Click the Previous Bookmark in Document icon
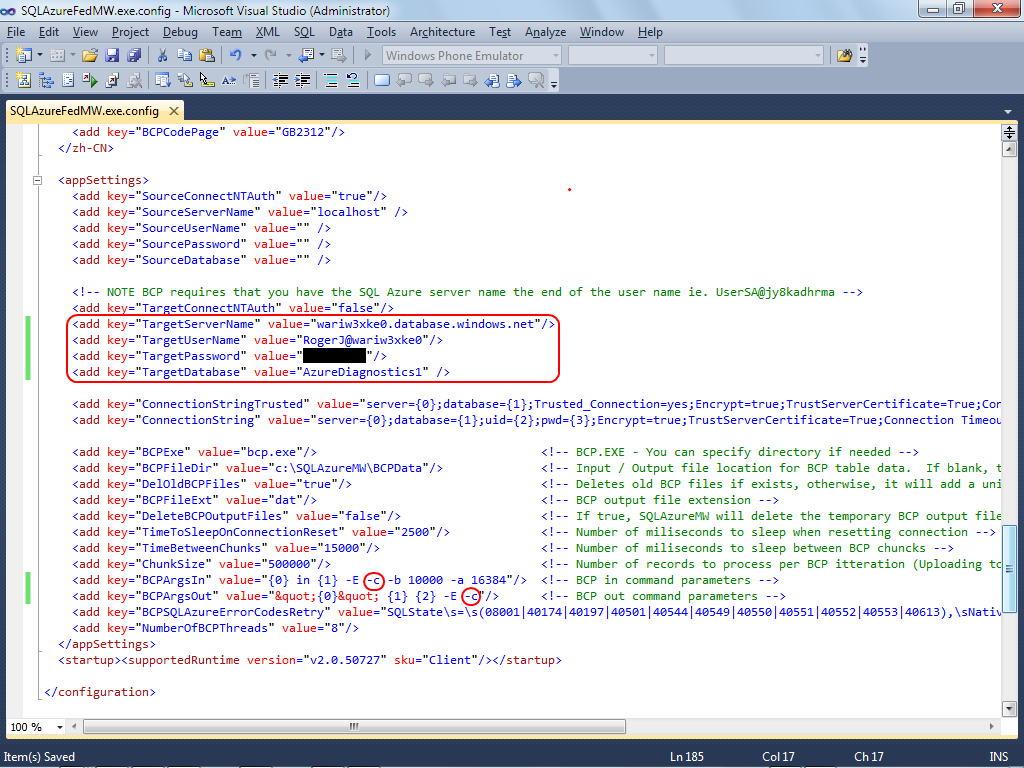 [492, 80]
